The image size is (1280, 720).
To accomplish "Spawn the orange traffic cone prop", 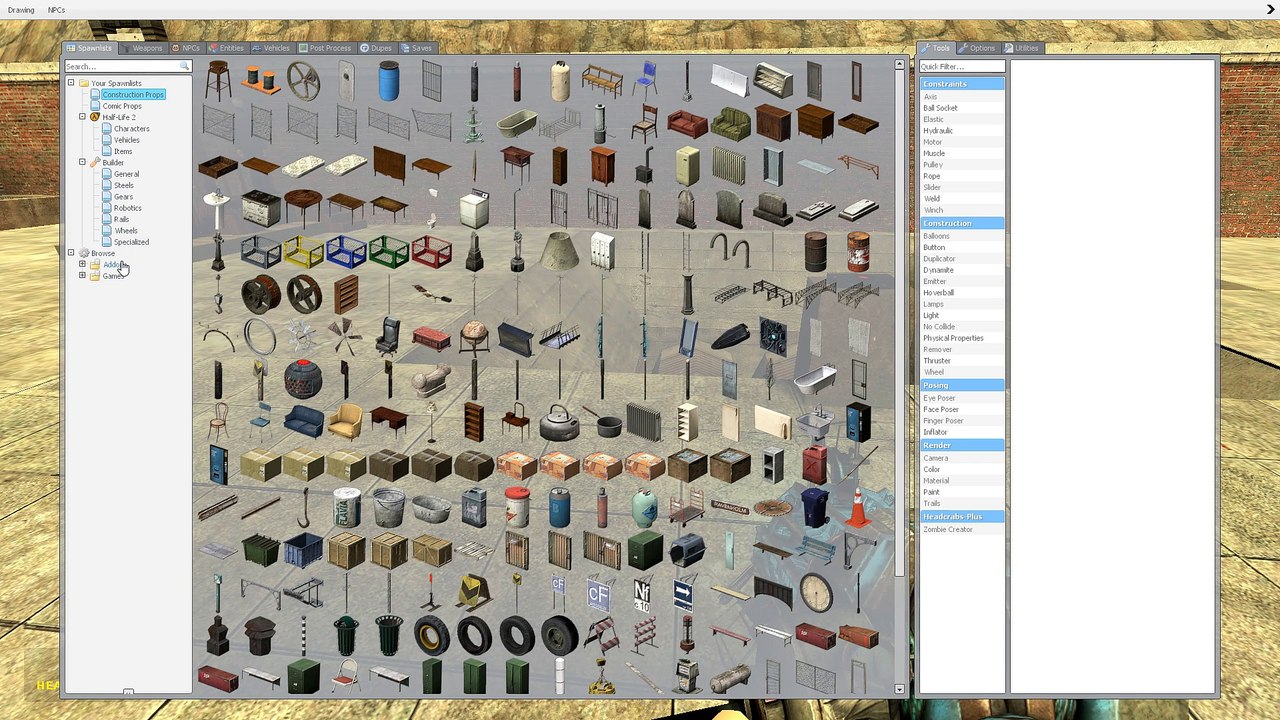I will coord(858,508).
